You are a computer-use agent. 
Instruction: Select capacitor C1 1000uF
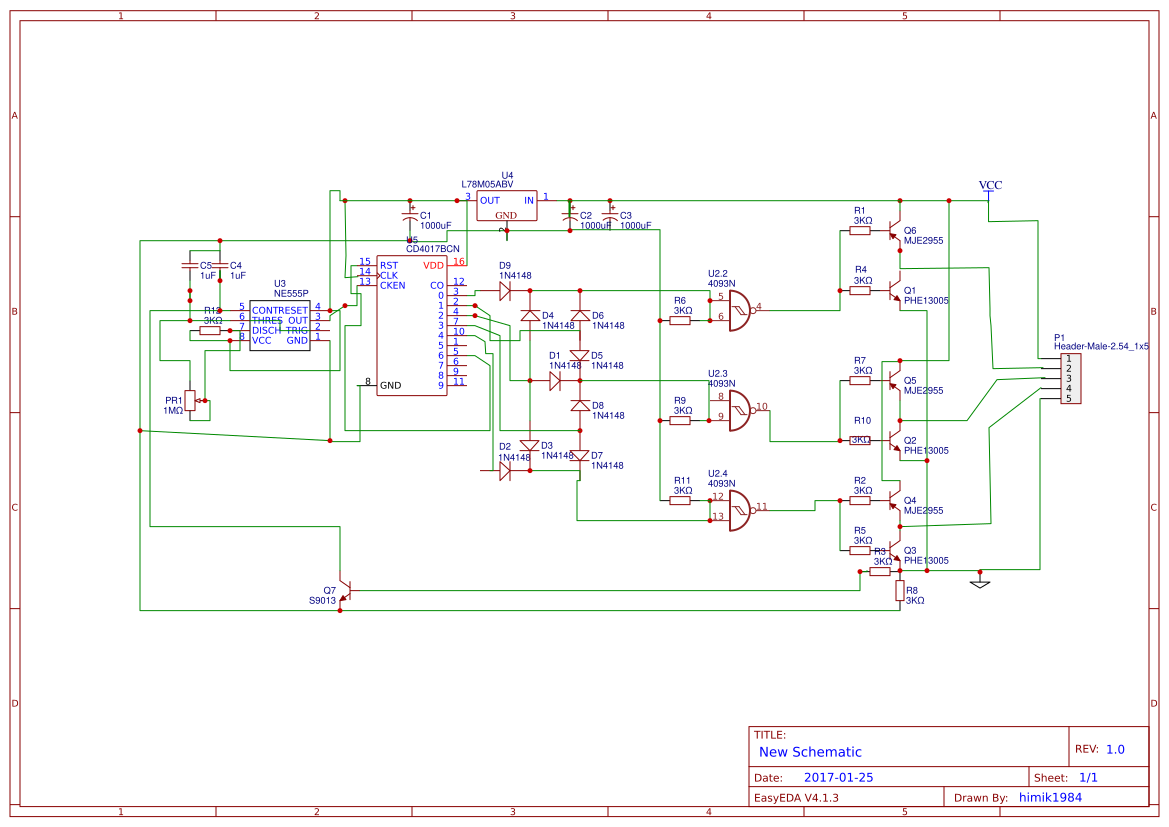point(409,218)
